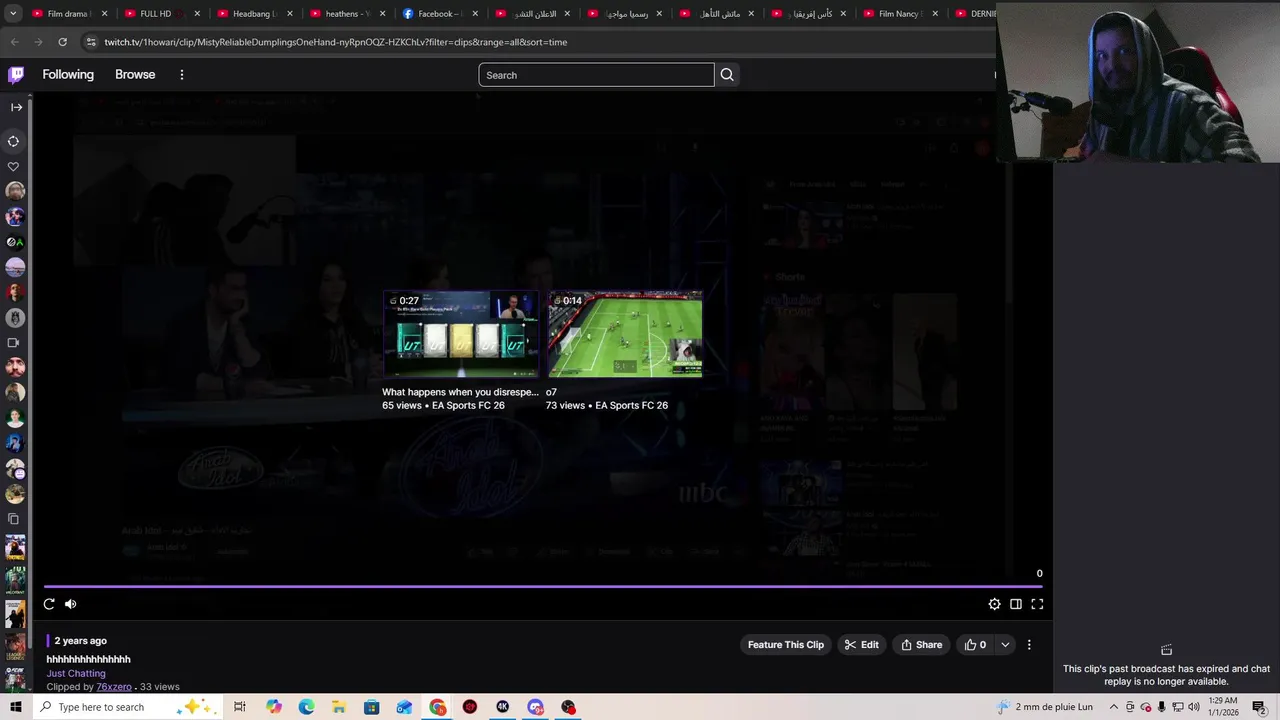Click the purple clip progress bar

[543, 587]
